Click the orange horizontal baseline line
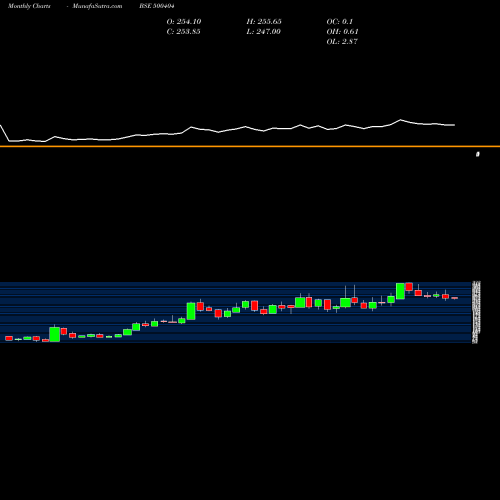Image resolution: width=500 pixels, height=500 pixels. 250,146
